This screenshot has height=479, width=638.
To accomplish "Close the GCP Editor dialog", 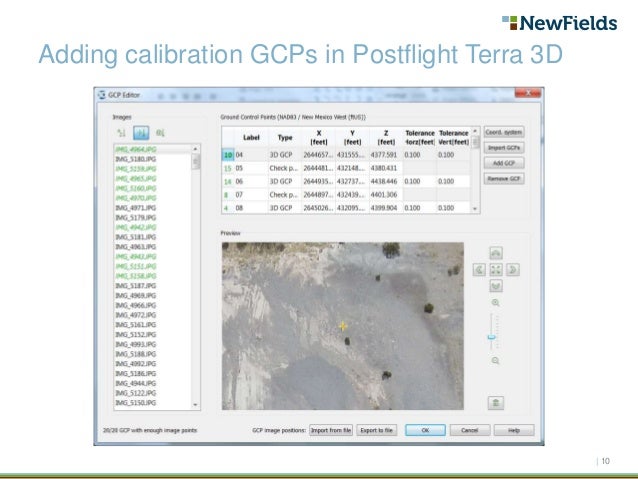I will (x=528, y=93).
